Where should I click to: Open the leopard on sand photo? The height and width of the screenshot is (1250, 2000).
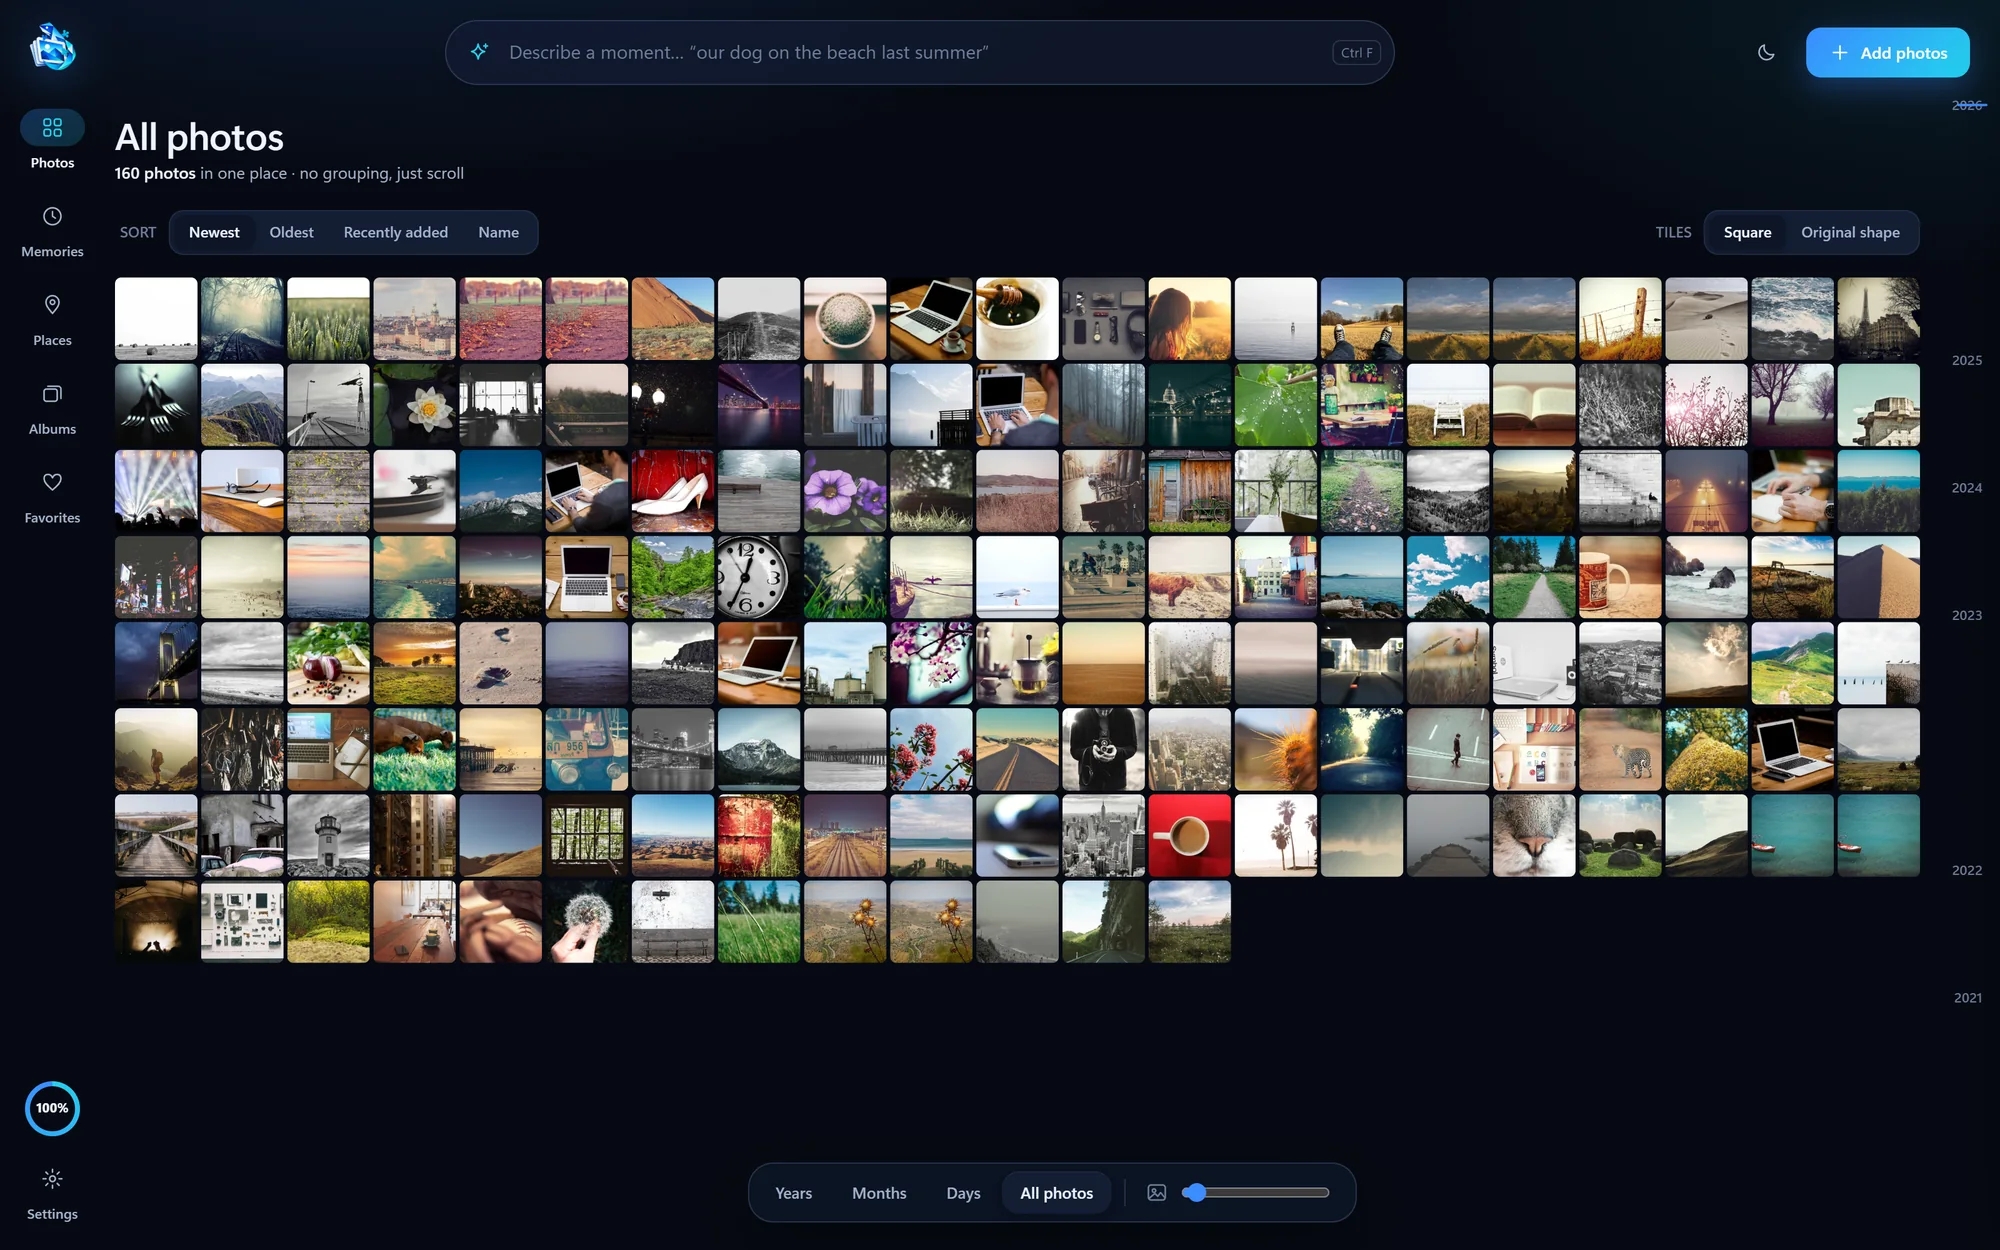tap(1620, 750)
